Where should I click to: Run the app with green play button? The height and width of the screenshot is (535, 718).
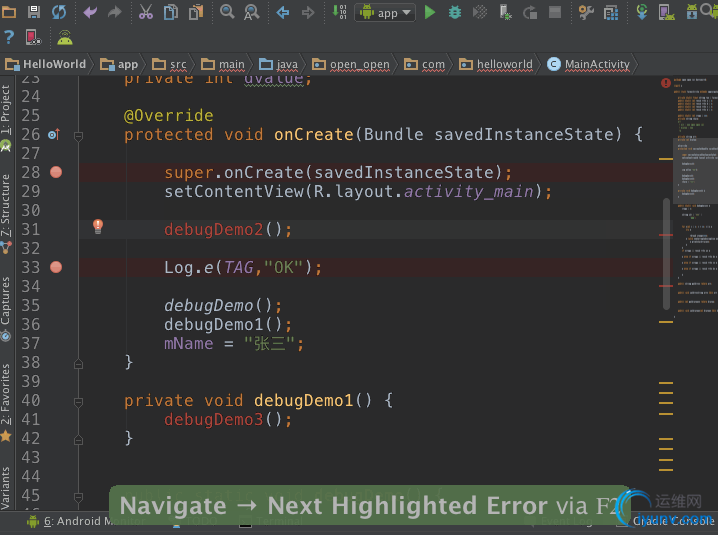coord(430,12)
